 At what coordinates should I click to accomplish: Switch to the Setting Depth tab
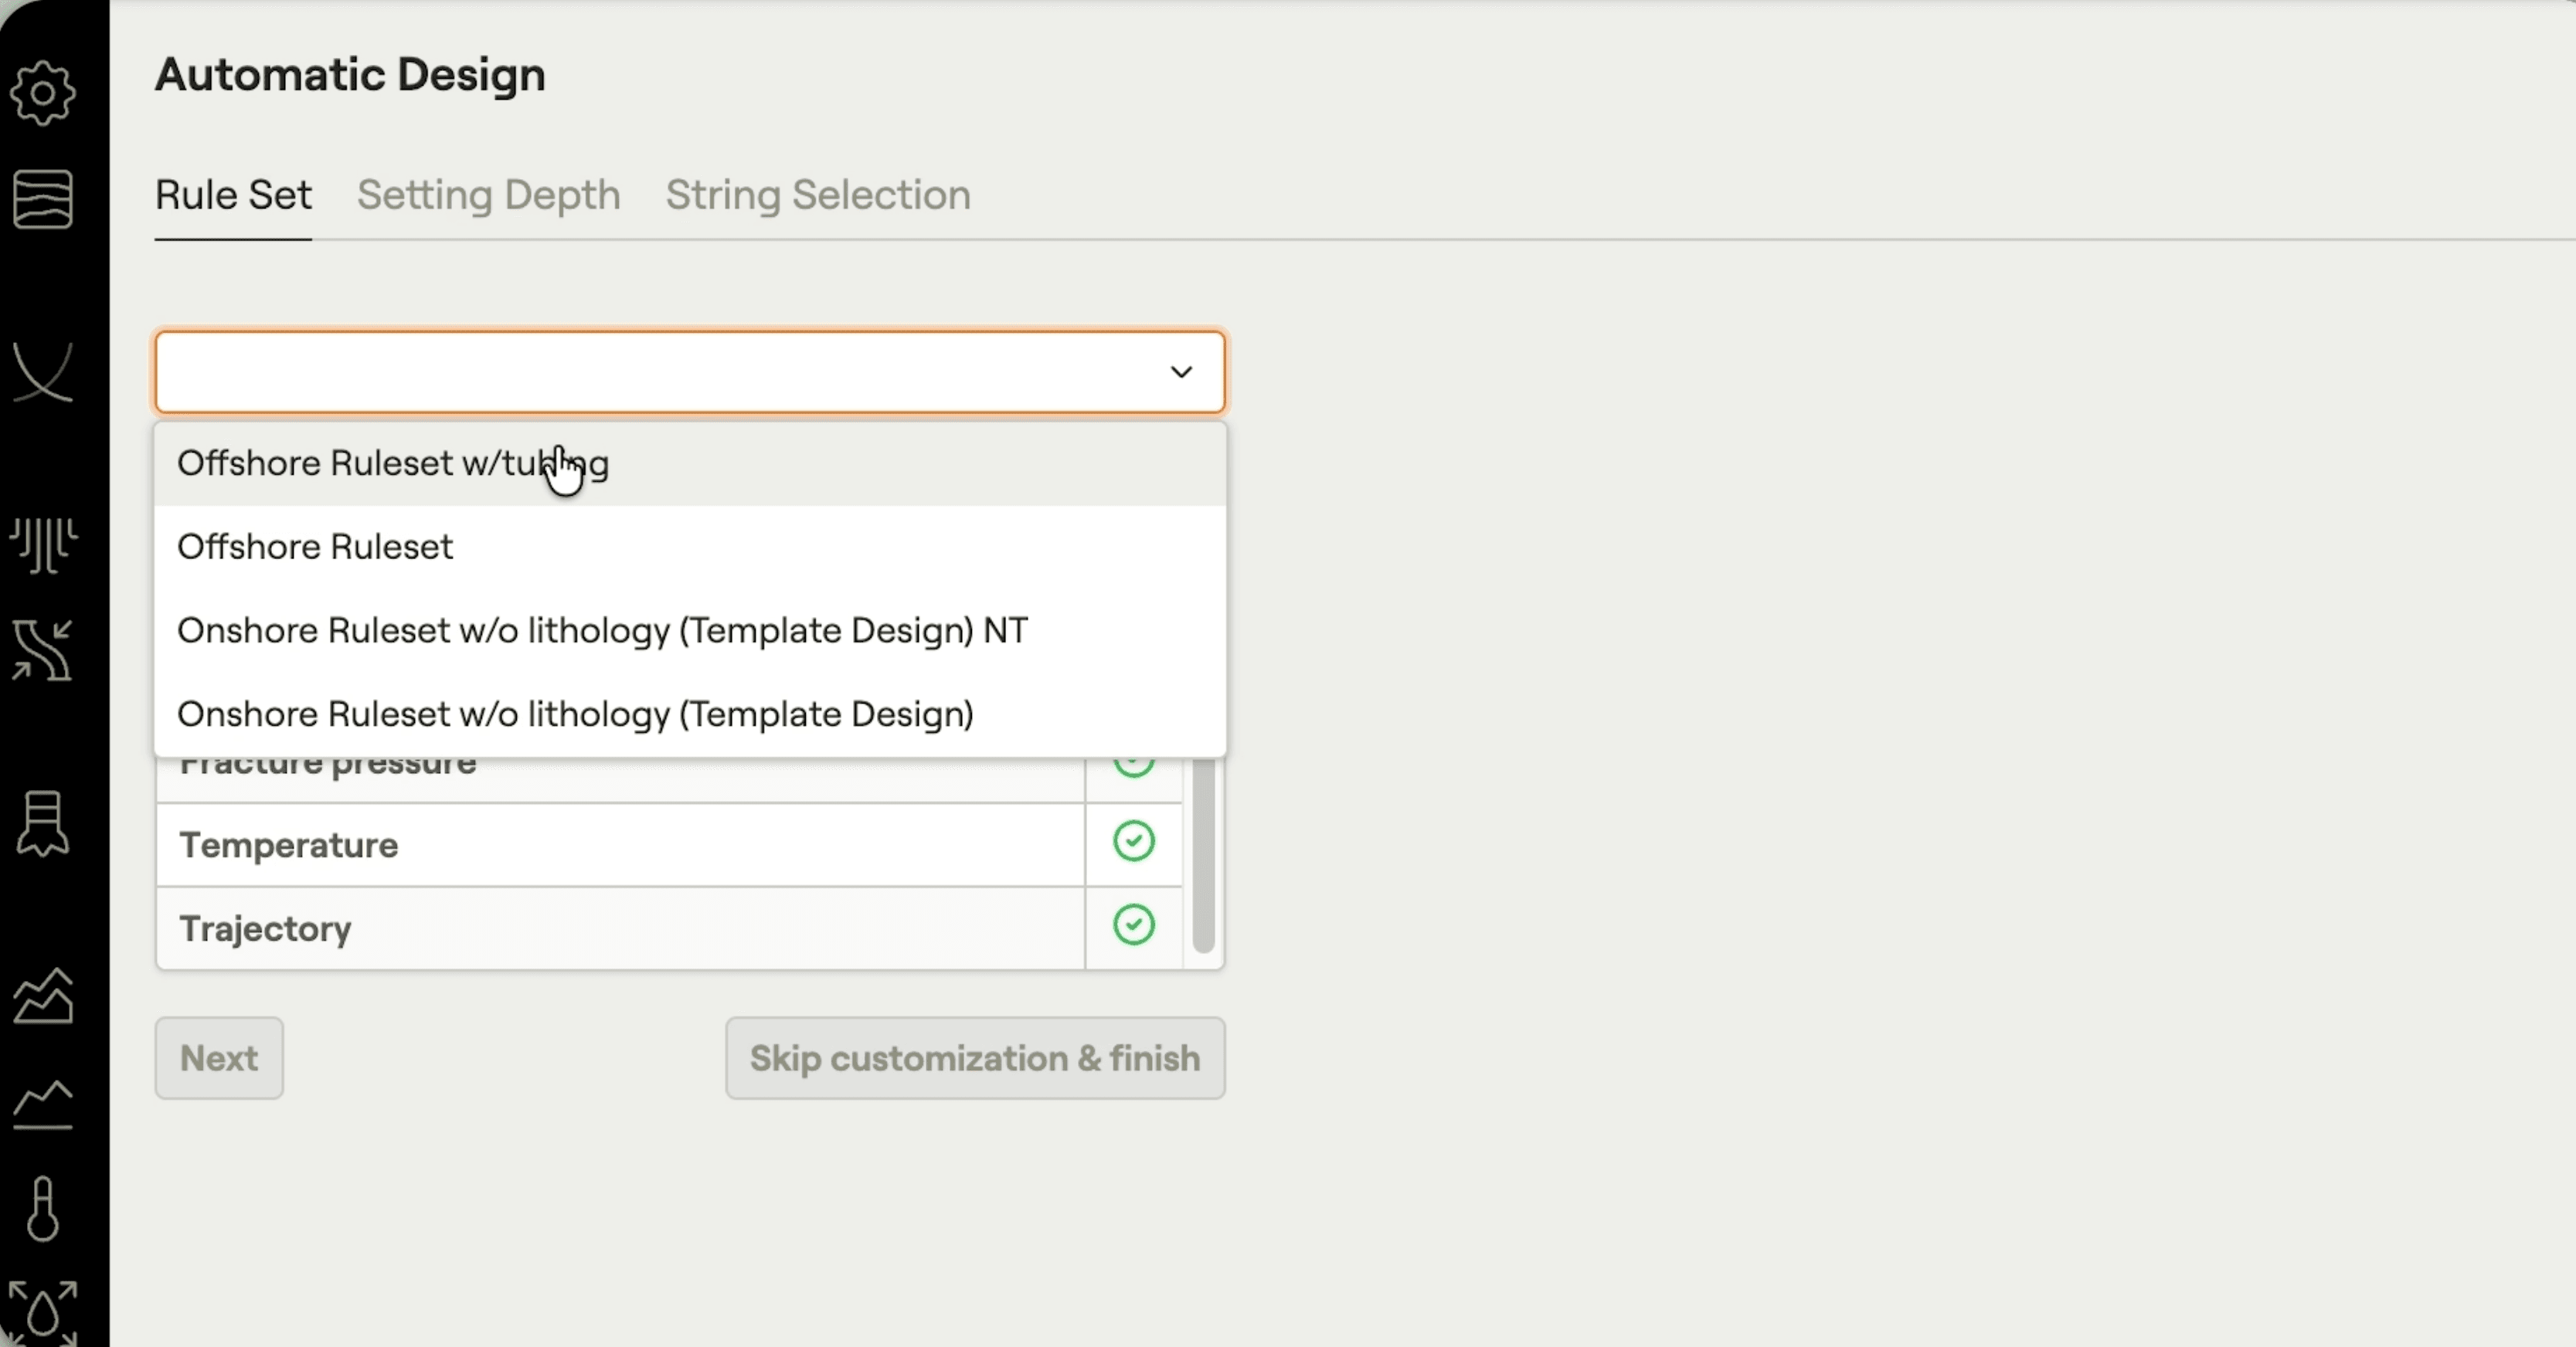tap(488, 195)
